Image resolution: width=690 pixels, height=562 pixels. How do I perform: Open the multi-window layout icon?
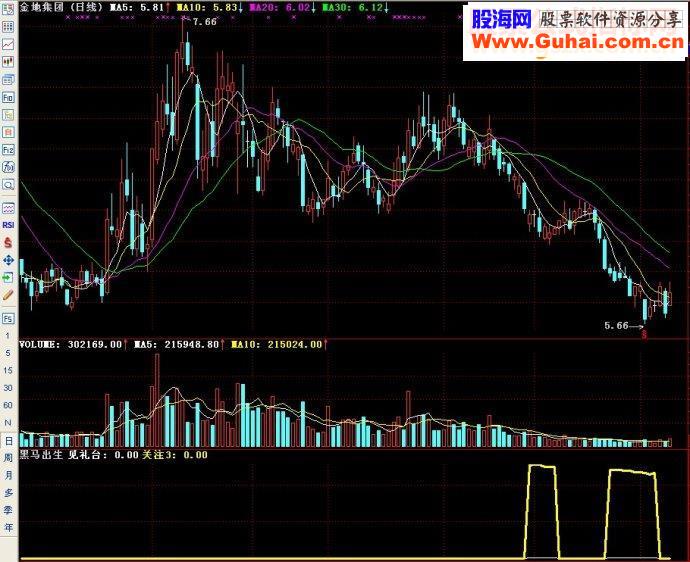pos(8,79)
